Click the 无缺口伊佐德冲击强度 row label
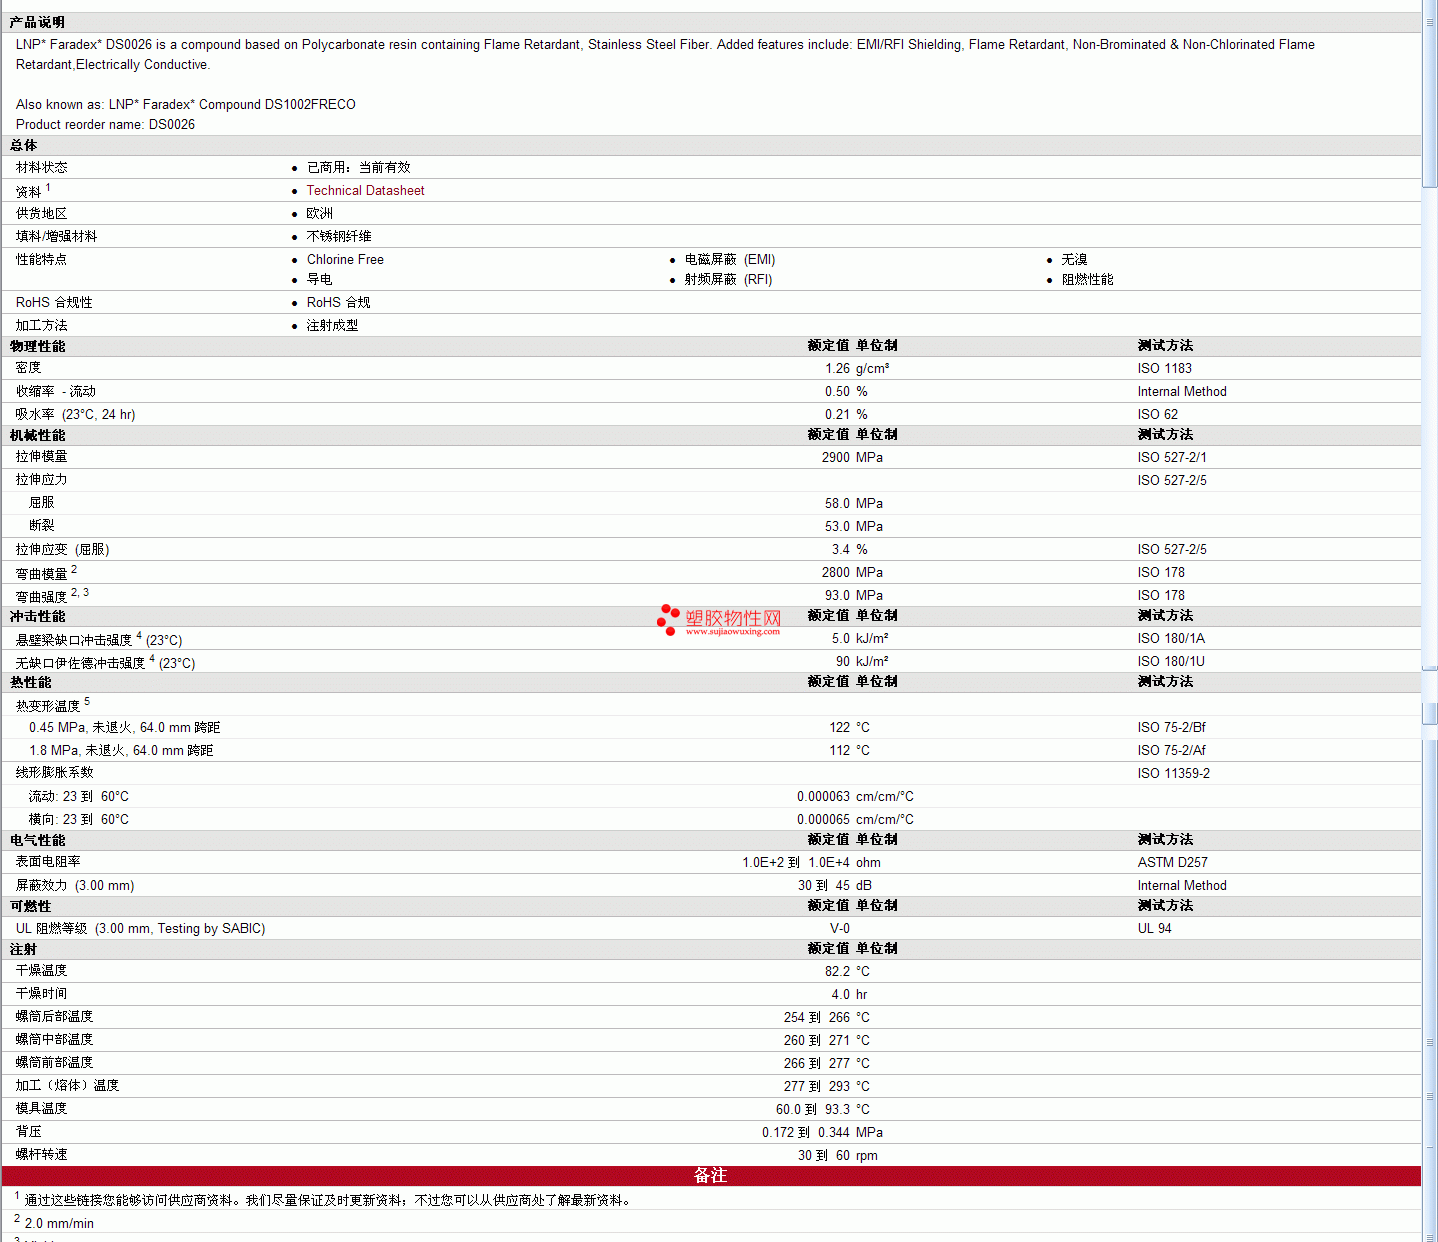 (x=80, y=663)
